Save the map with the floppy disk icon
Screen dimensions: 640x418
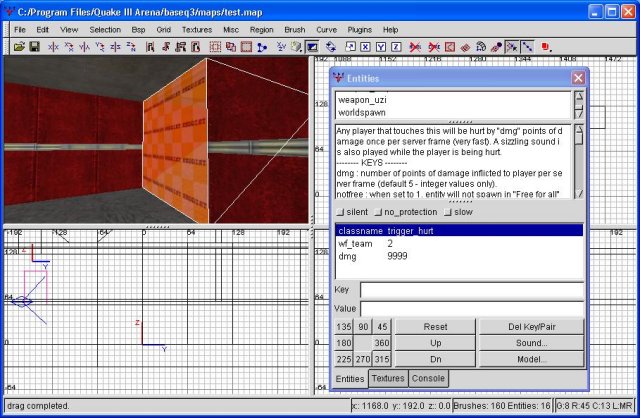(x=34, y=47)
